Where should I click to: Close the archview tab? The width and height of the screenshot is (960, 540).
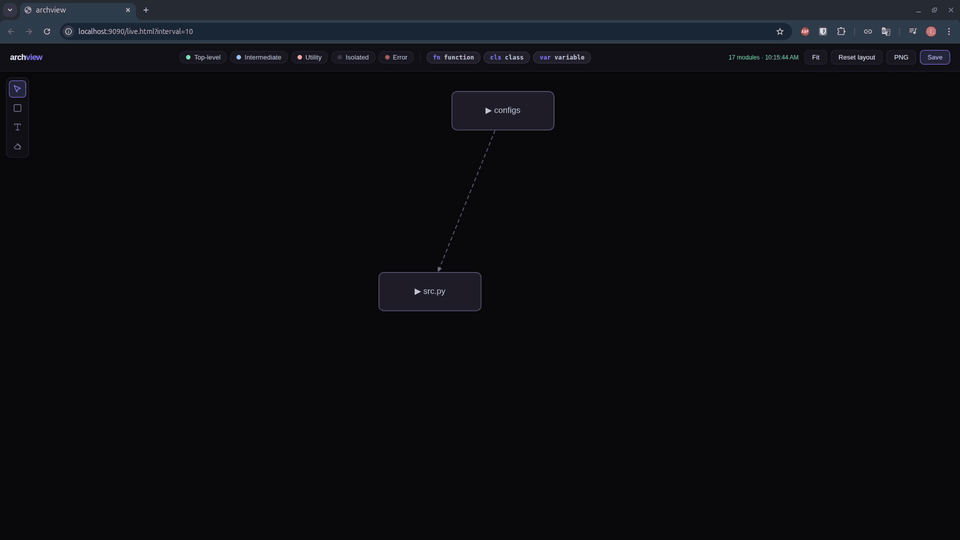(x=128, y=10)
